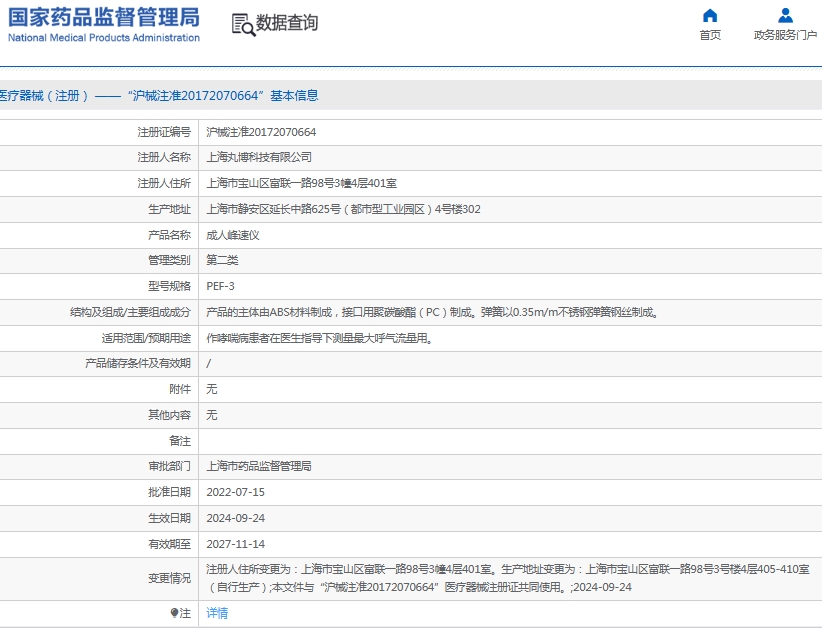Image resolution: width=822 pixels, height=633 pixels.
Task: Click the 生产地址 row label
Action: pyautogui.click(x=169, y=209)
